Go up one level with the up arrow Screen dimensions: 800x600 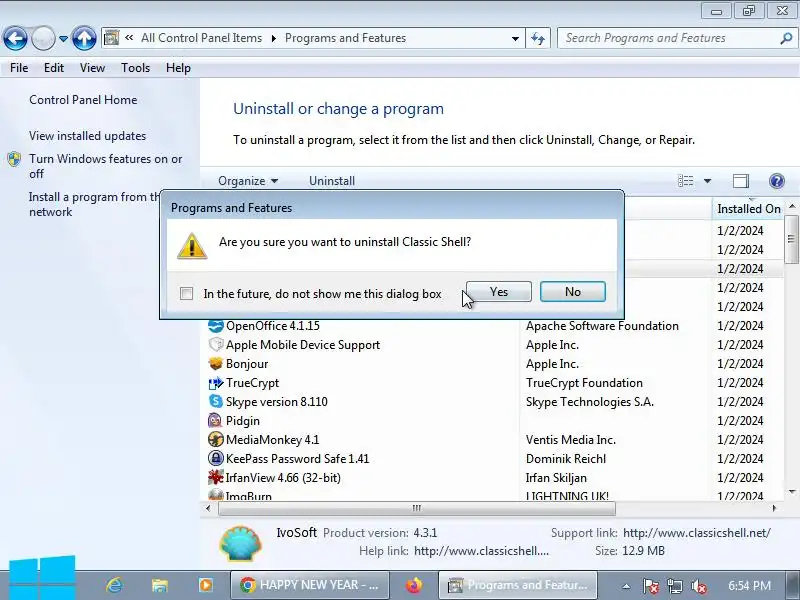click(x=84, y=38)
